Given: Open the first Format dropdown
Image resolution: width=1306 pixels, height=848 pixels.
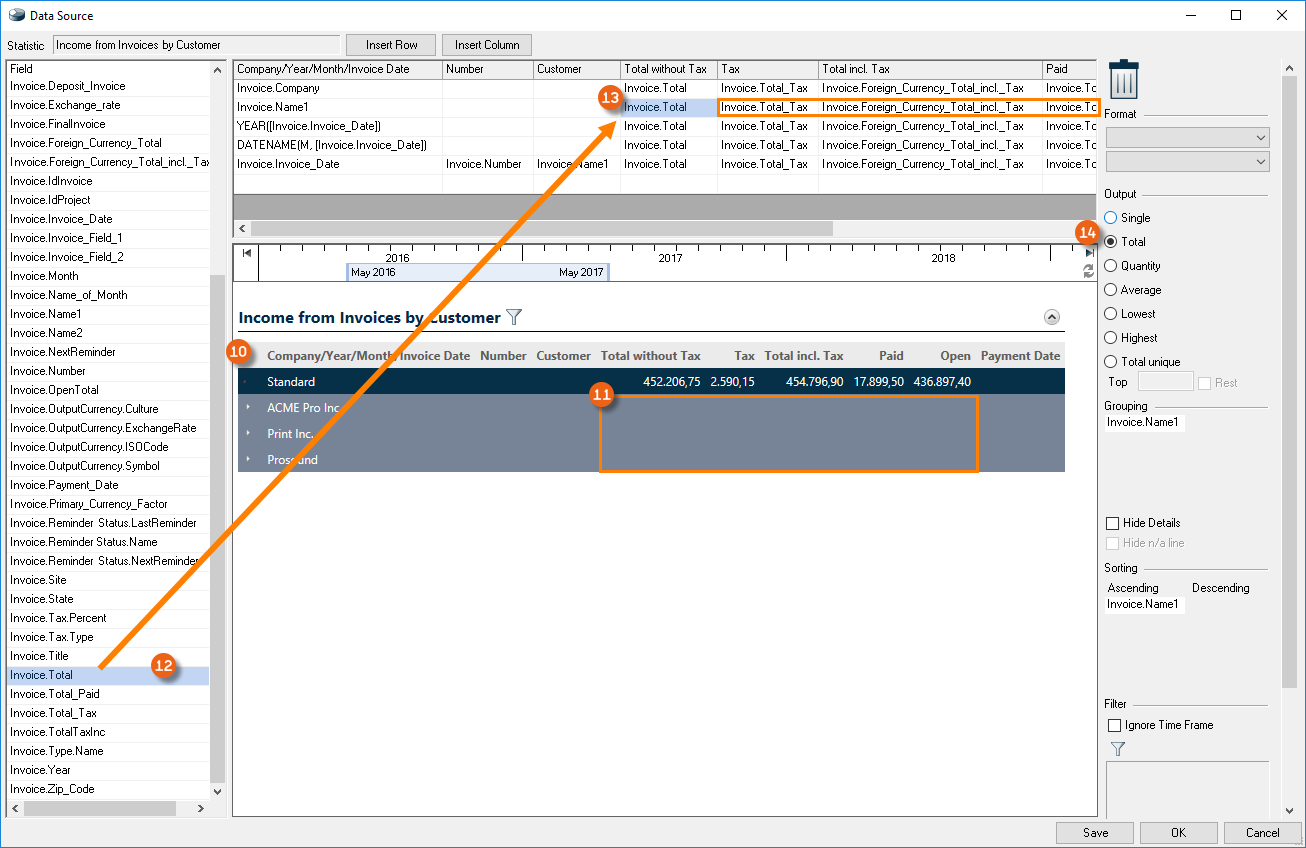Looking at the screenshot, I should coord(1187,138).
